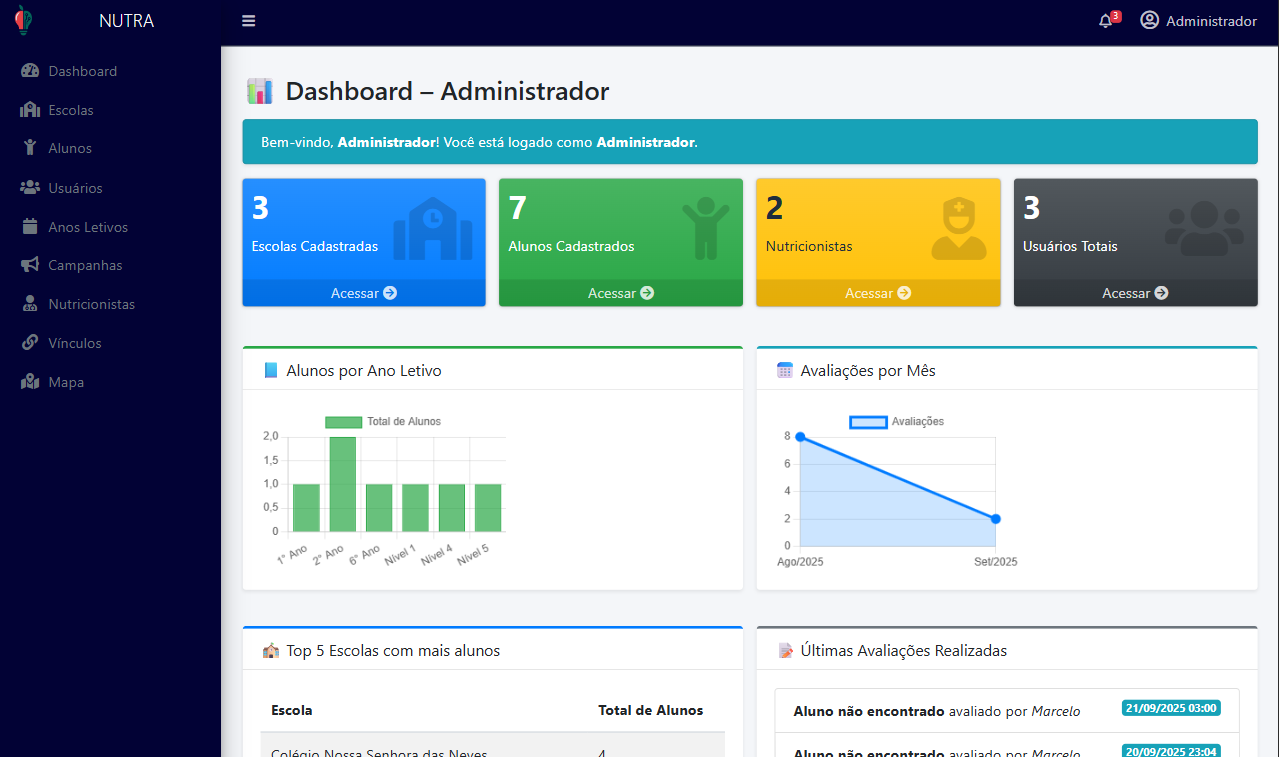
Task: Click the notification bell icon
Action: point(1105,21)
